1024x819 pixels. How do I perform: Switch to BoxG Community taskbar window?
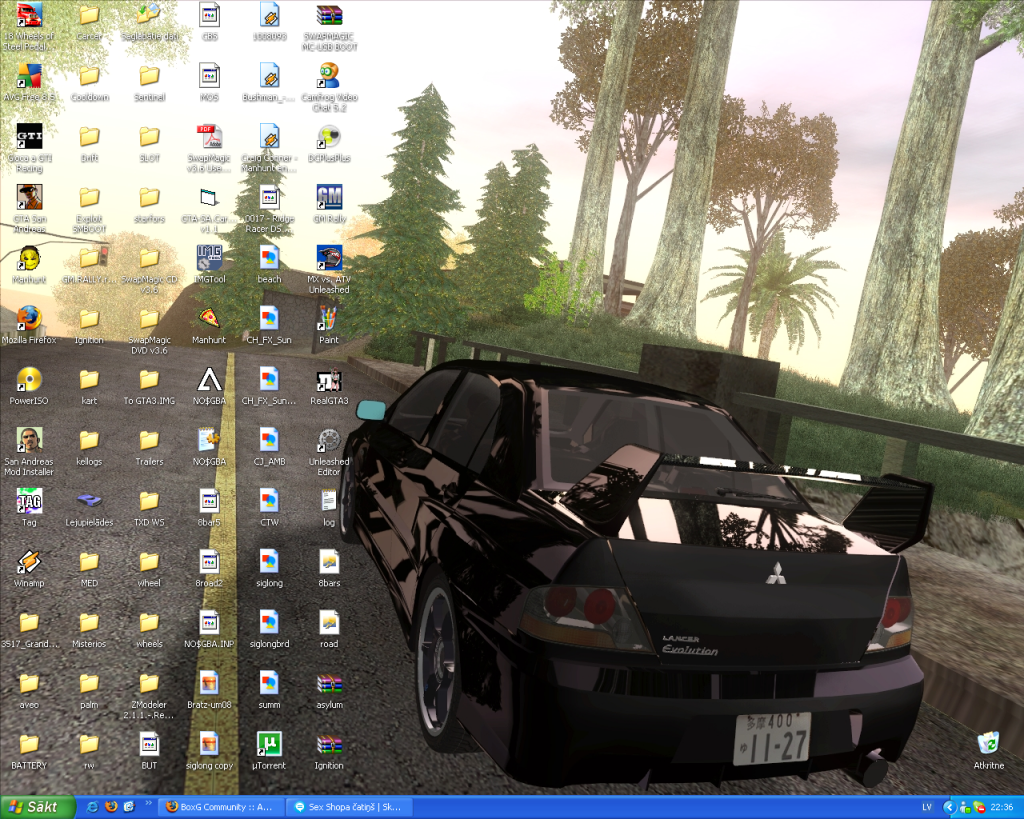coord(222,807)
